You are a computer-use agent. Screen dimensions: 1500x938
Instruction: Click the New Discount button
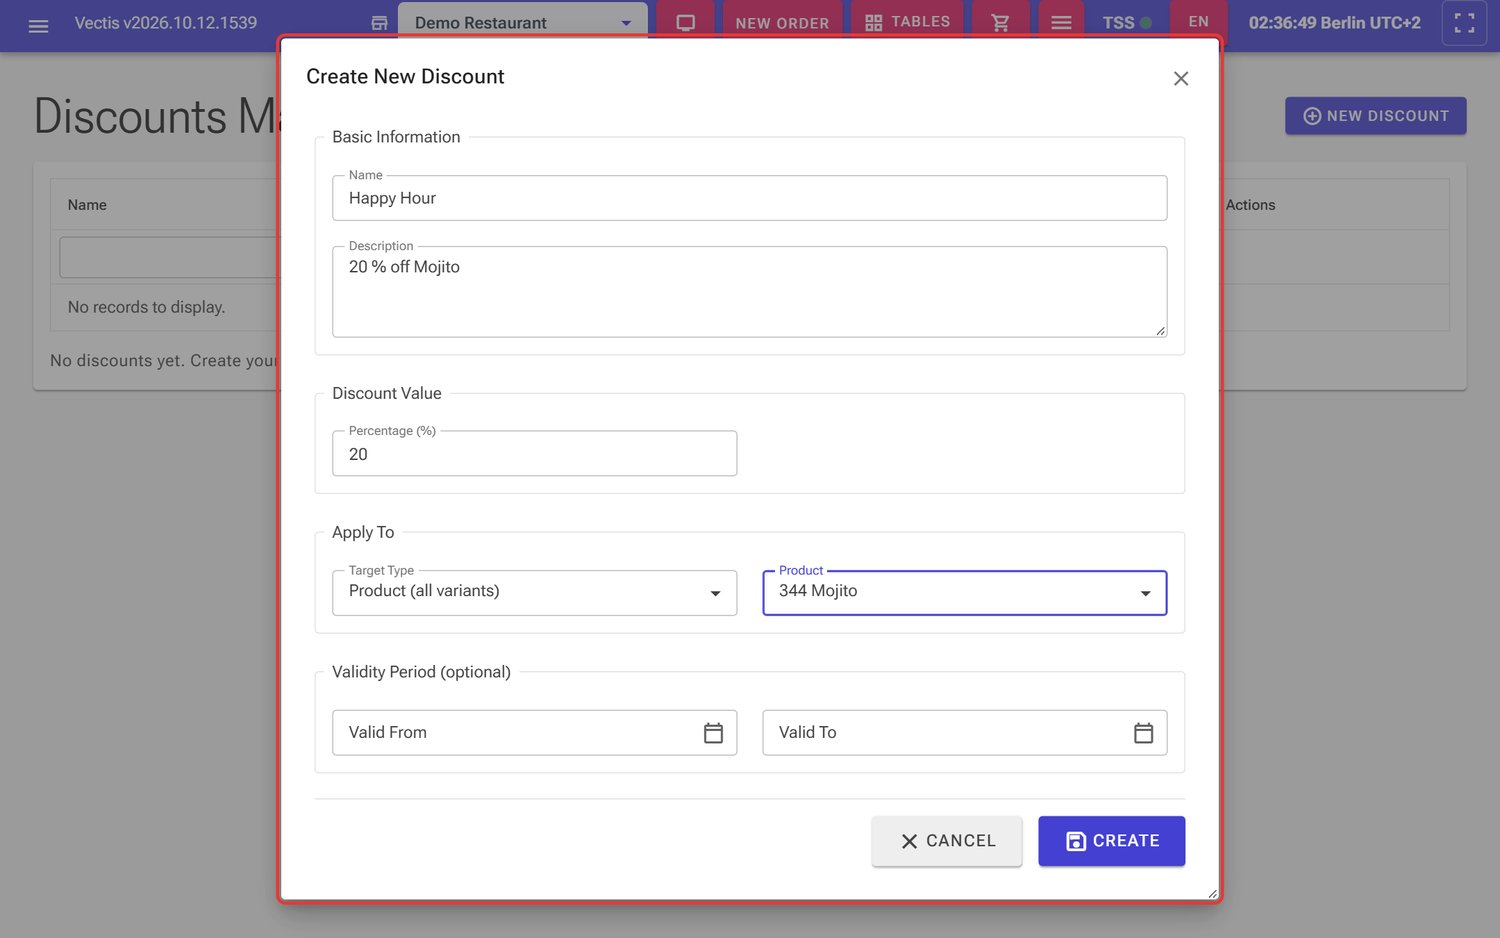click(1375, 116)
